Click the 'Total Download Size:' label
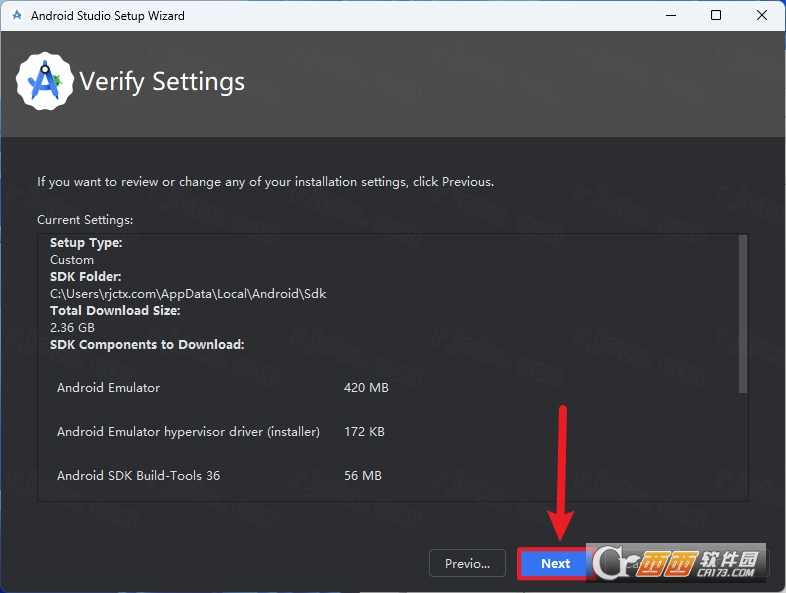The height and width of the screenshot is (593, 786). 115,311
